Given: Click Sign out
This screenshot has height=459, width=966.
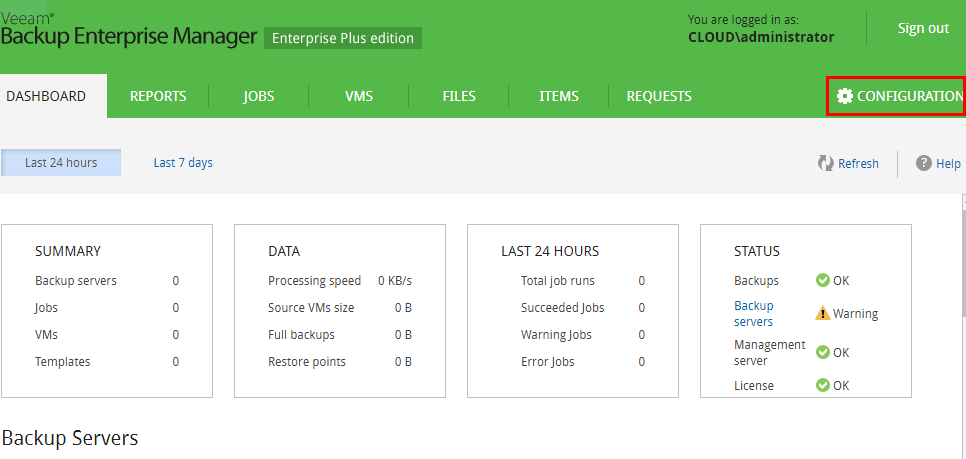Looking at the screenshot, I should point(923,28).
